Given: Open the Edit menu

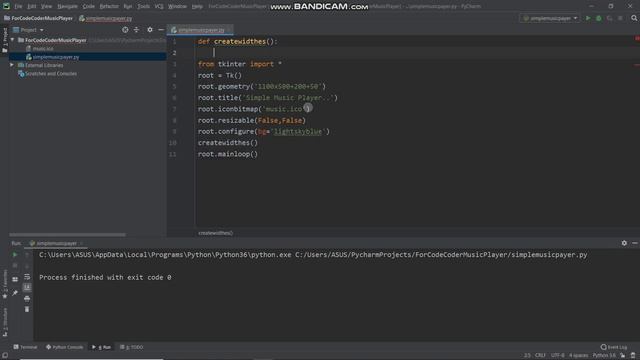Looking at the screenshot, I should tap(31, 7).
